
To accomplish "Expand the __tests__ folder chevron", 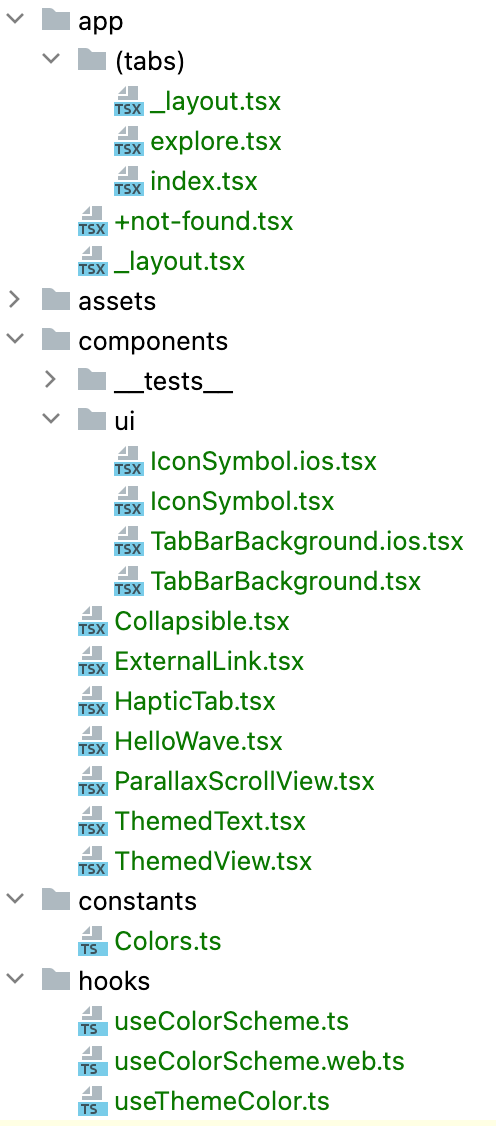I will tap(50, 380).
